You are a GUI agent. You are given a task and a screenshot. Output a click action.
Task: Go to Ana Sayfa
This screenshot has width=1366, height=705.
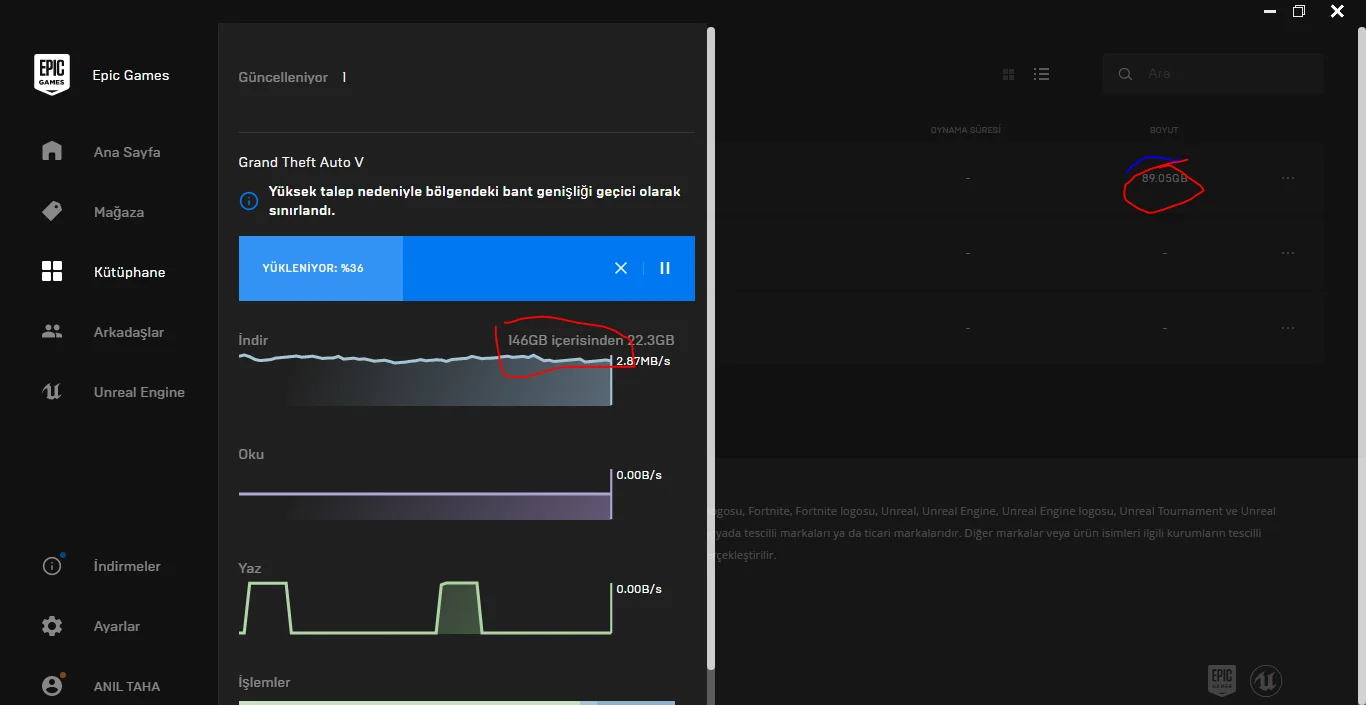pos(127,152)
